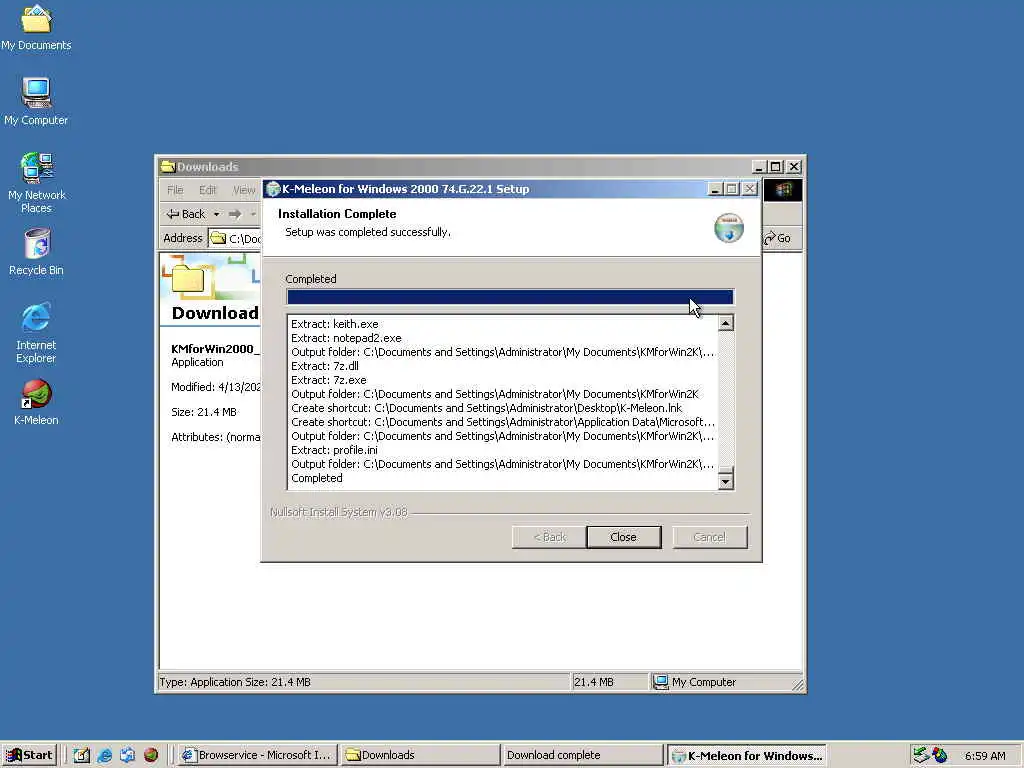Viewport: 1024px width, 768px height.
Task: Click disabled Back button in setup
Action: pos(549,537)
